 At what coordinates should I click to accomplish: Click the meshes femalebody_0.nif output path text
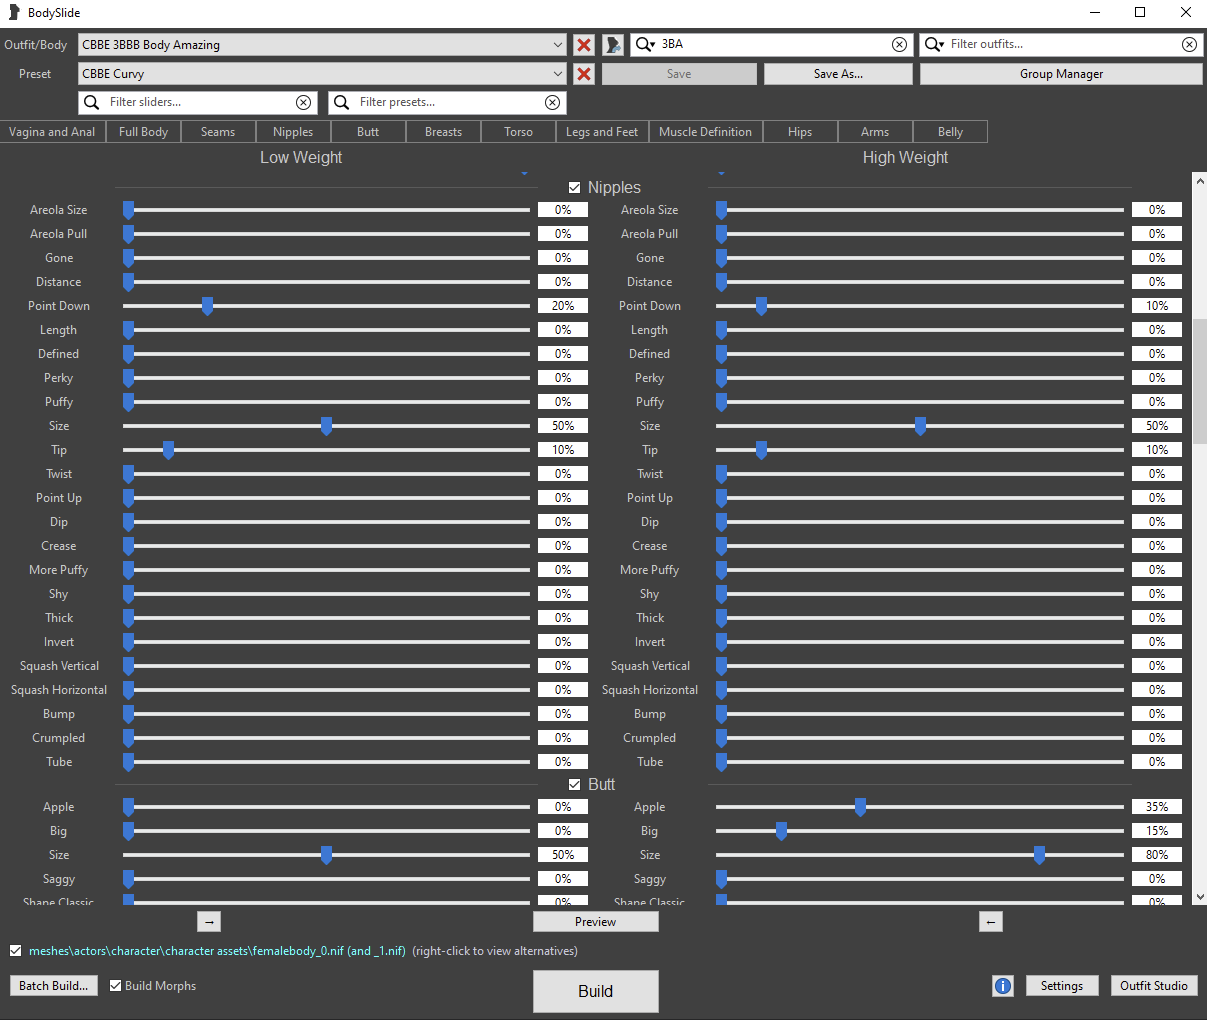(217, 951)
